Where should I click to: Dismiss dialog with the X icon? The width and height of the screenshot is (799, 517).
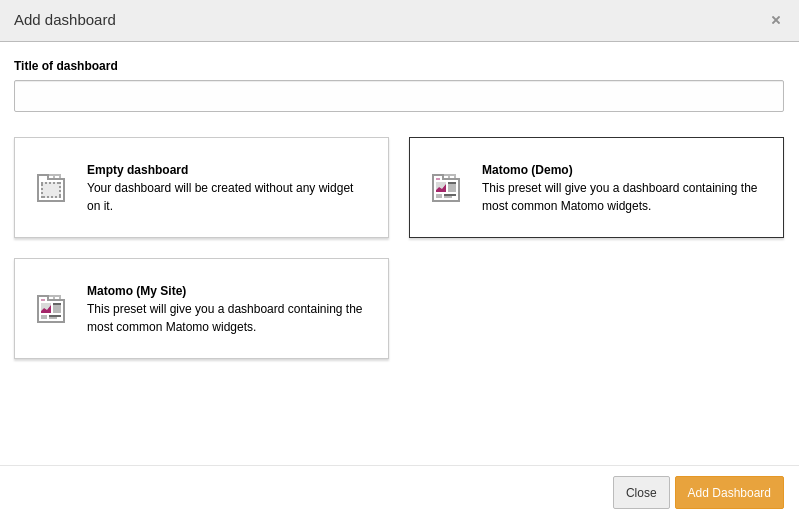[776, 20]
